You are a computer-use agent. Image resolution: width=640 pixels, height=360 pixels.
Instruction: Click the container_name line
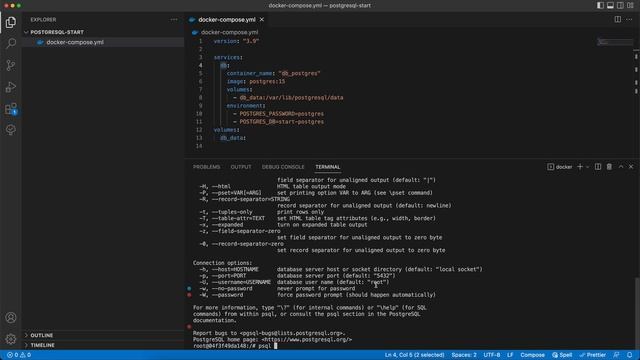(x=273, y=73)
